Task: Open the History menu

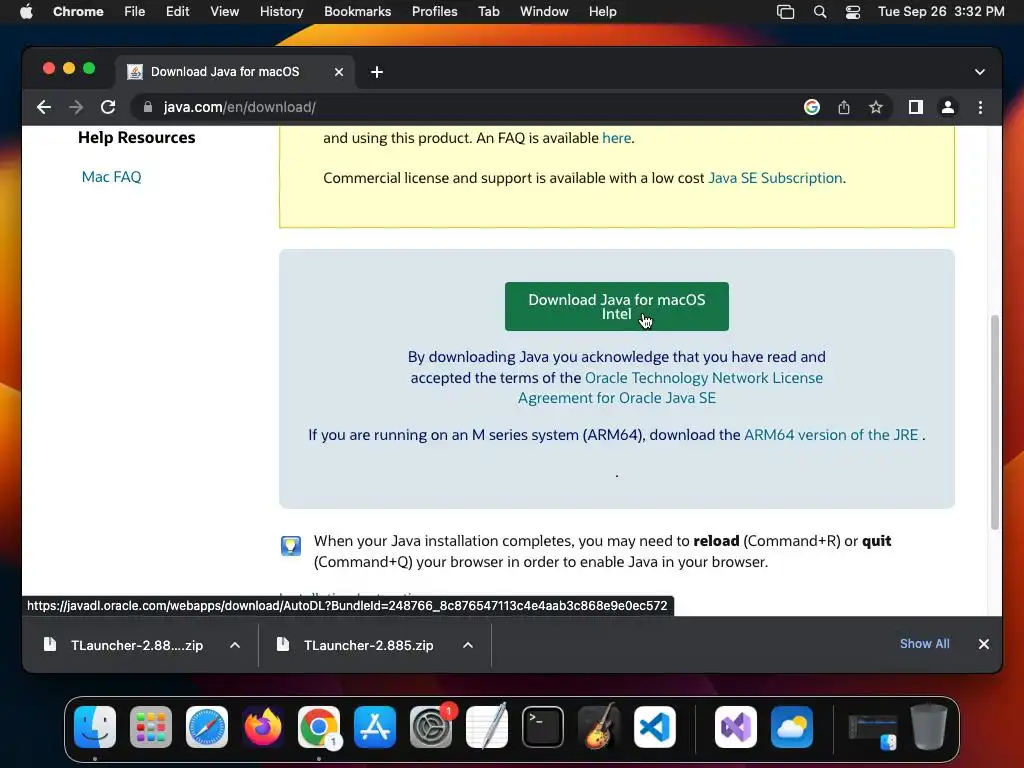Action: (x=281, y=12)
